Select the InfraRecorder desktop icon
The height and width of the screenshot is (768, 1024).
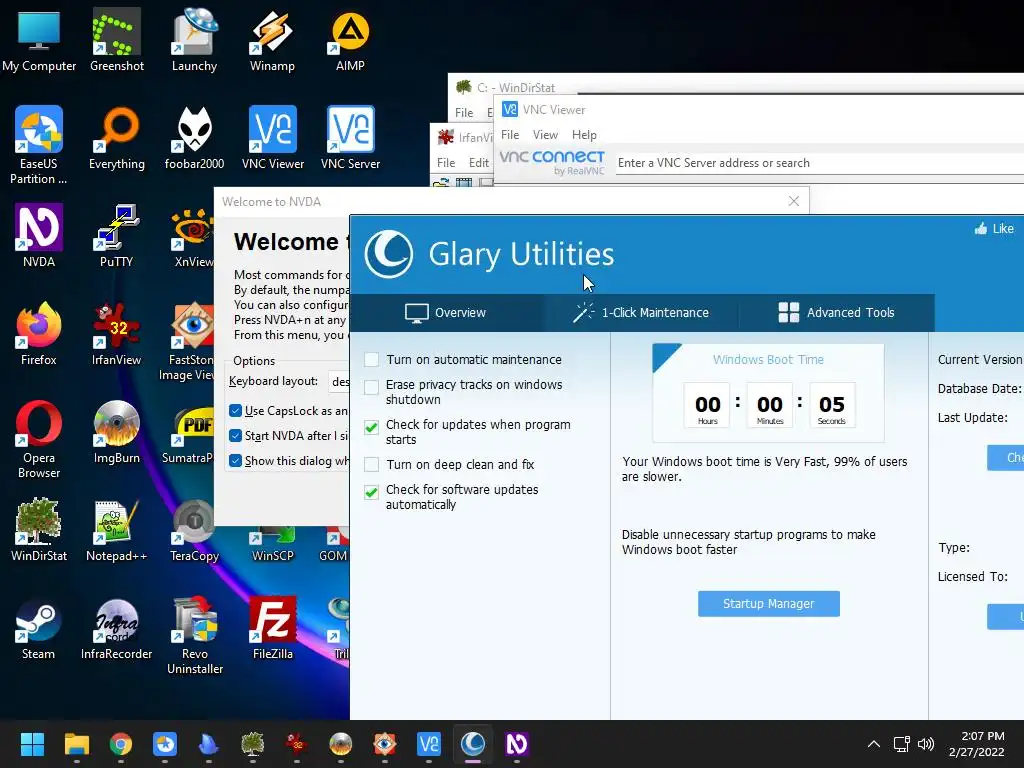(116, 628)
